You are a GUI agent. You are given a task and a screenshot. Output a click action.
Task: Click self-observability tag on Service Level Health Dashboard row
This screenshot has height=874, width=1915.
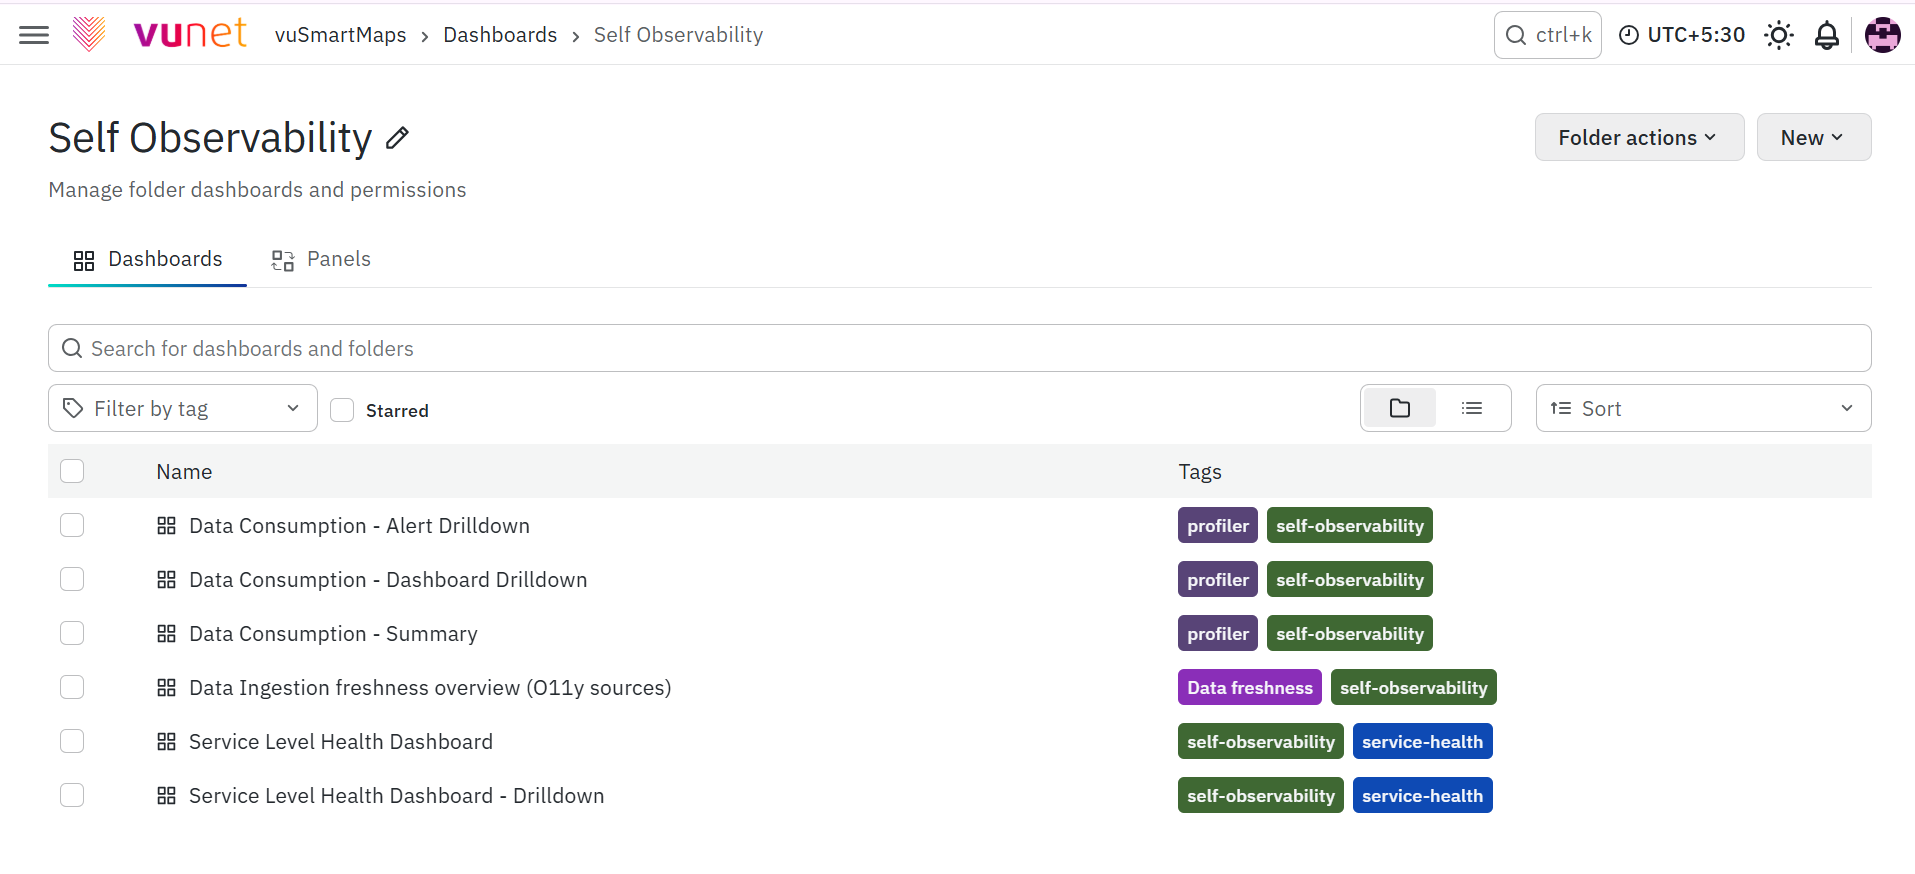(1260, 741)
